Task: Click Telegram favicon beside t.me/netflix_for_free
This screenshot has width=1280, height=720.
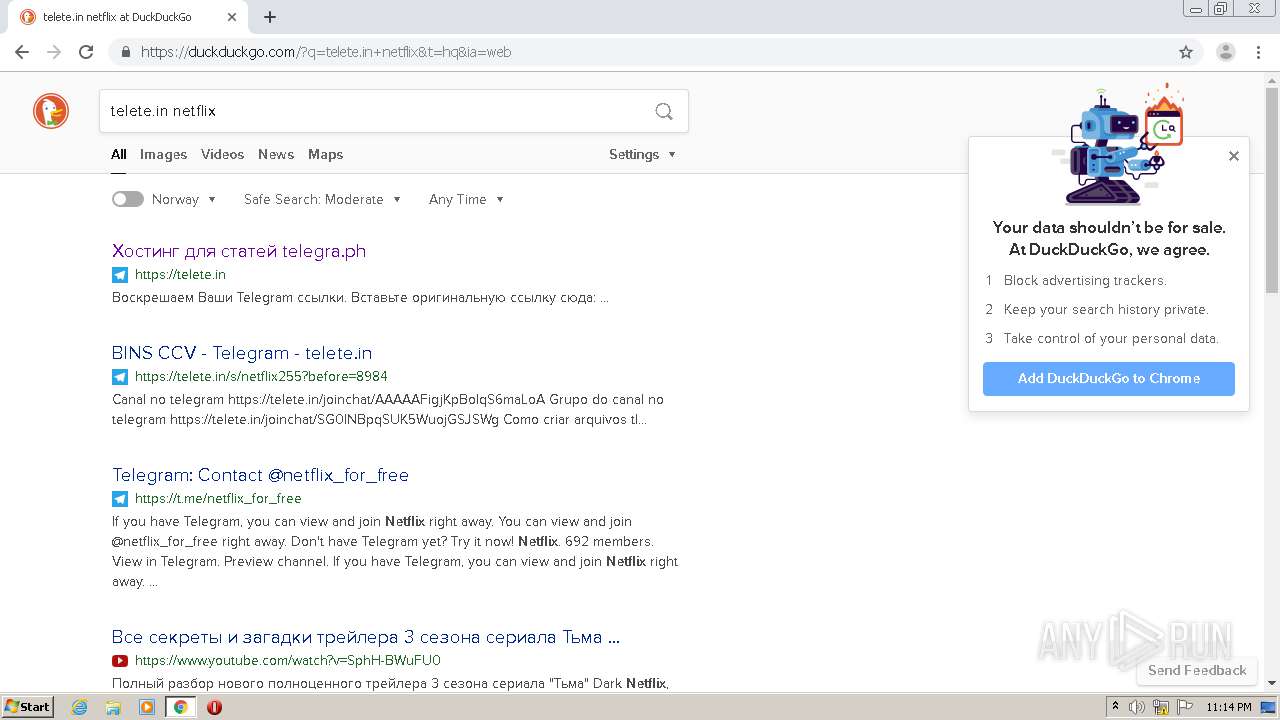Action: pos(120,499)
